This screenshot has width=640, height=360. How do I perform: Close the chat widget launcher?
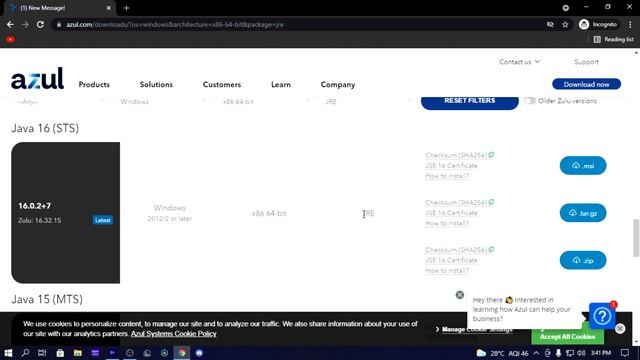(620, 329)
